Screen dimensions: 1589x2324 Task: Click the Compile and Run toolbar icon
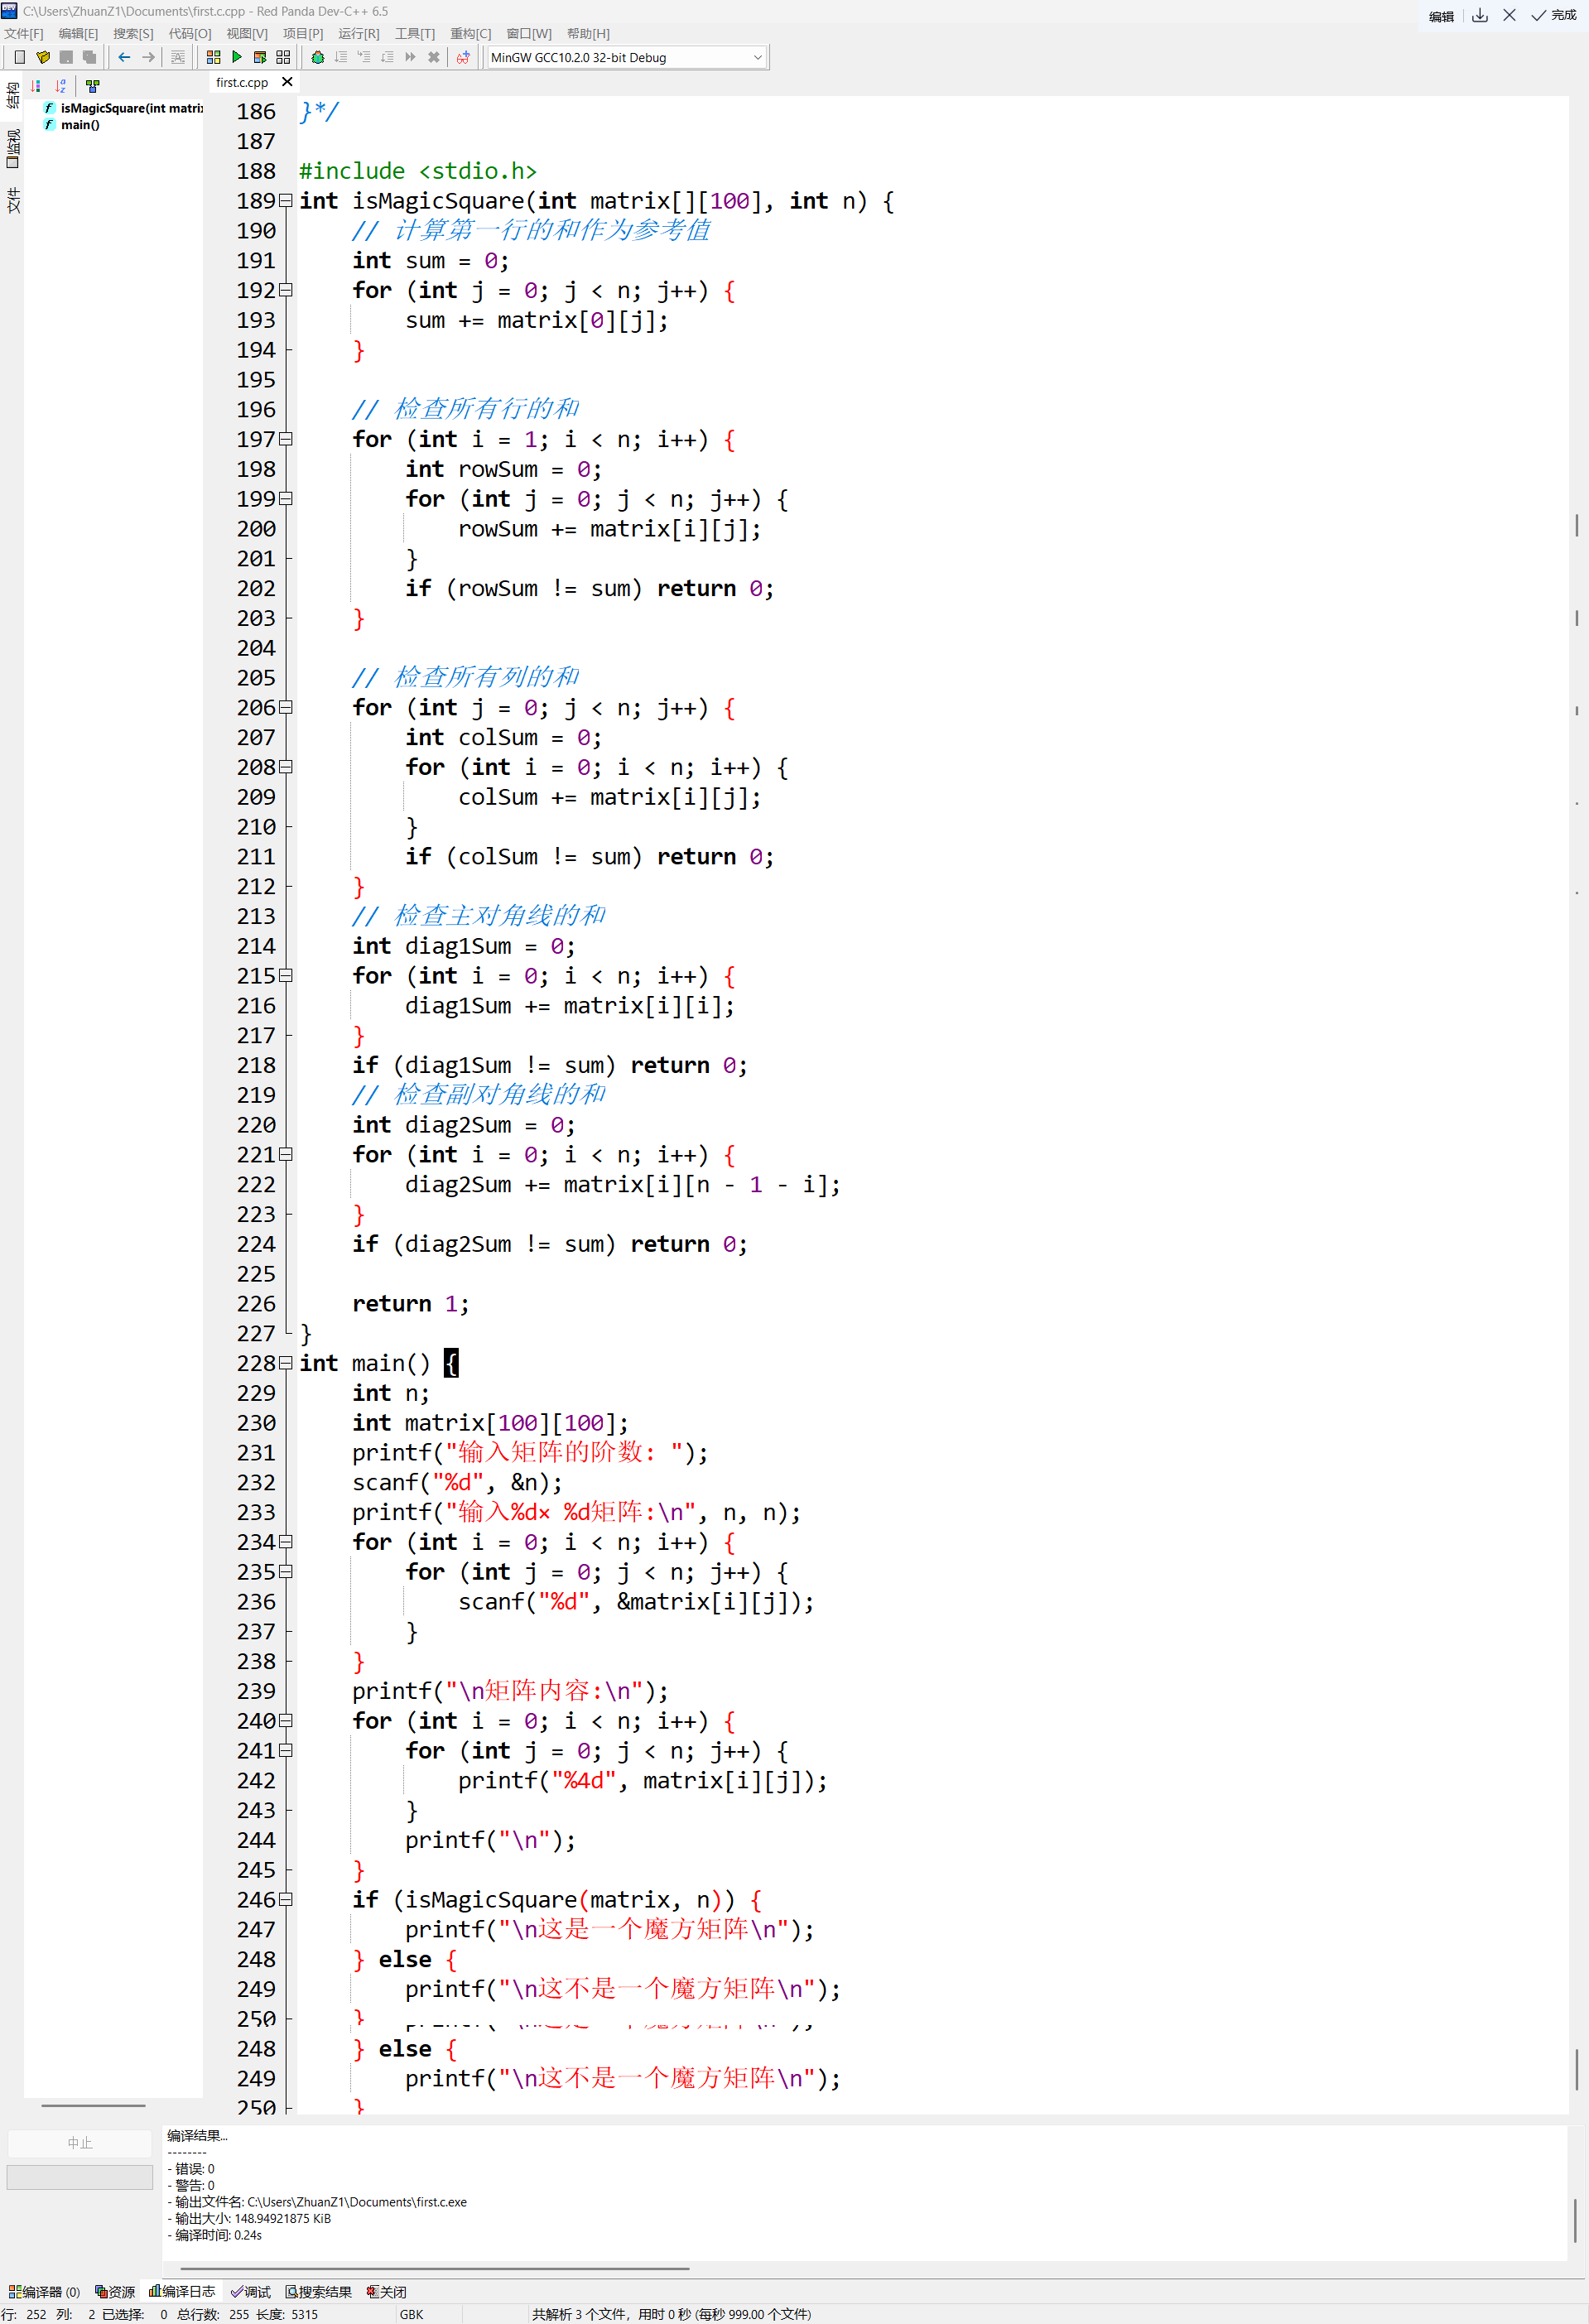click(260, 57)
